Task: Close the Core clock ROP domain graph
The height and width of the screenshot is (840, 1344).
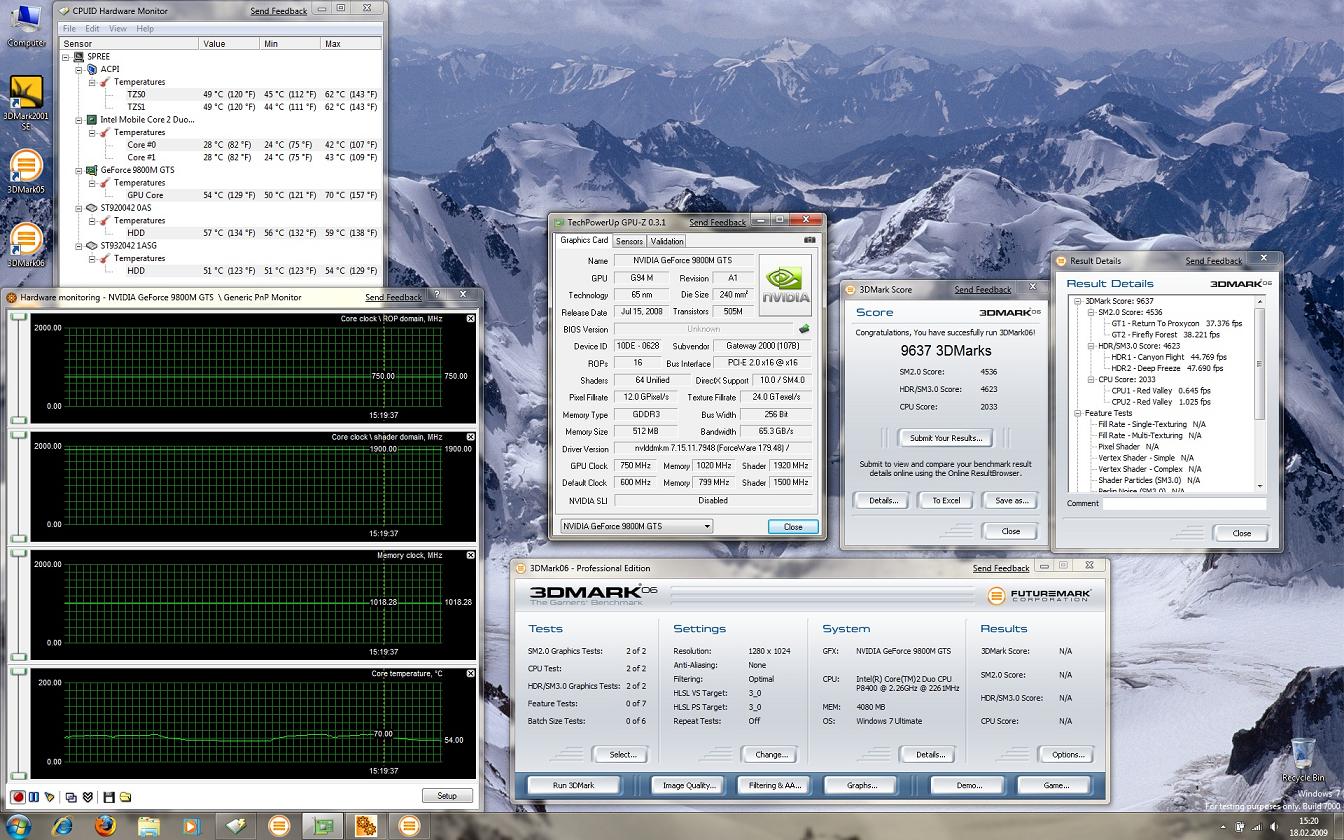Action: 471,318
